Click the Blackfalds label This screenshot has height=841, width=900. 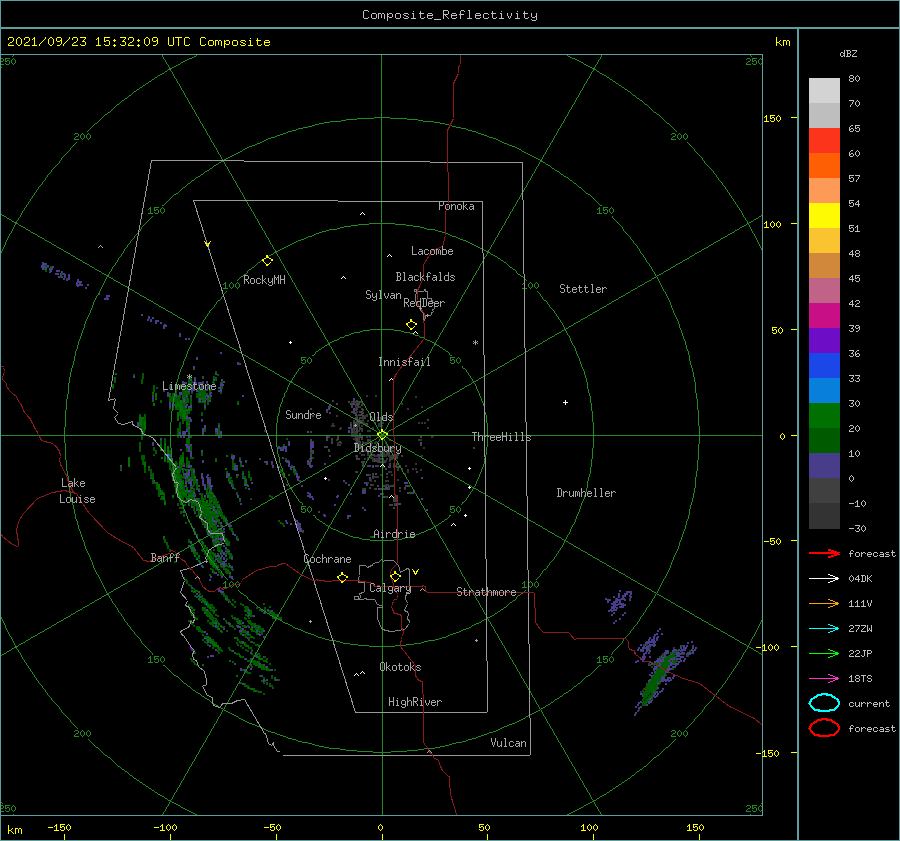[x=425, y=277]
